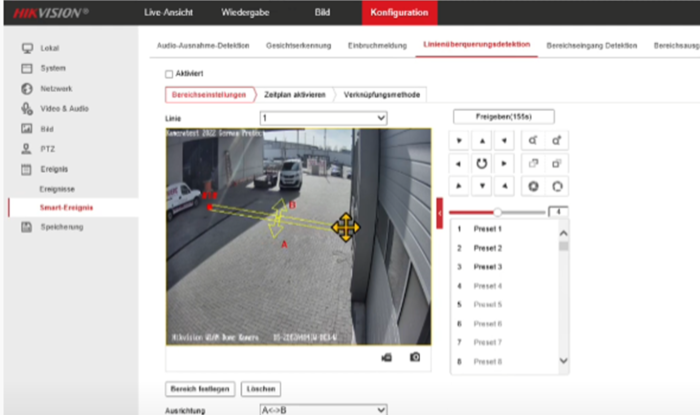Switch to Live Ansicht top menu
This screenshot has height=415, width=700.
point(168,12)
